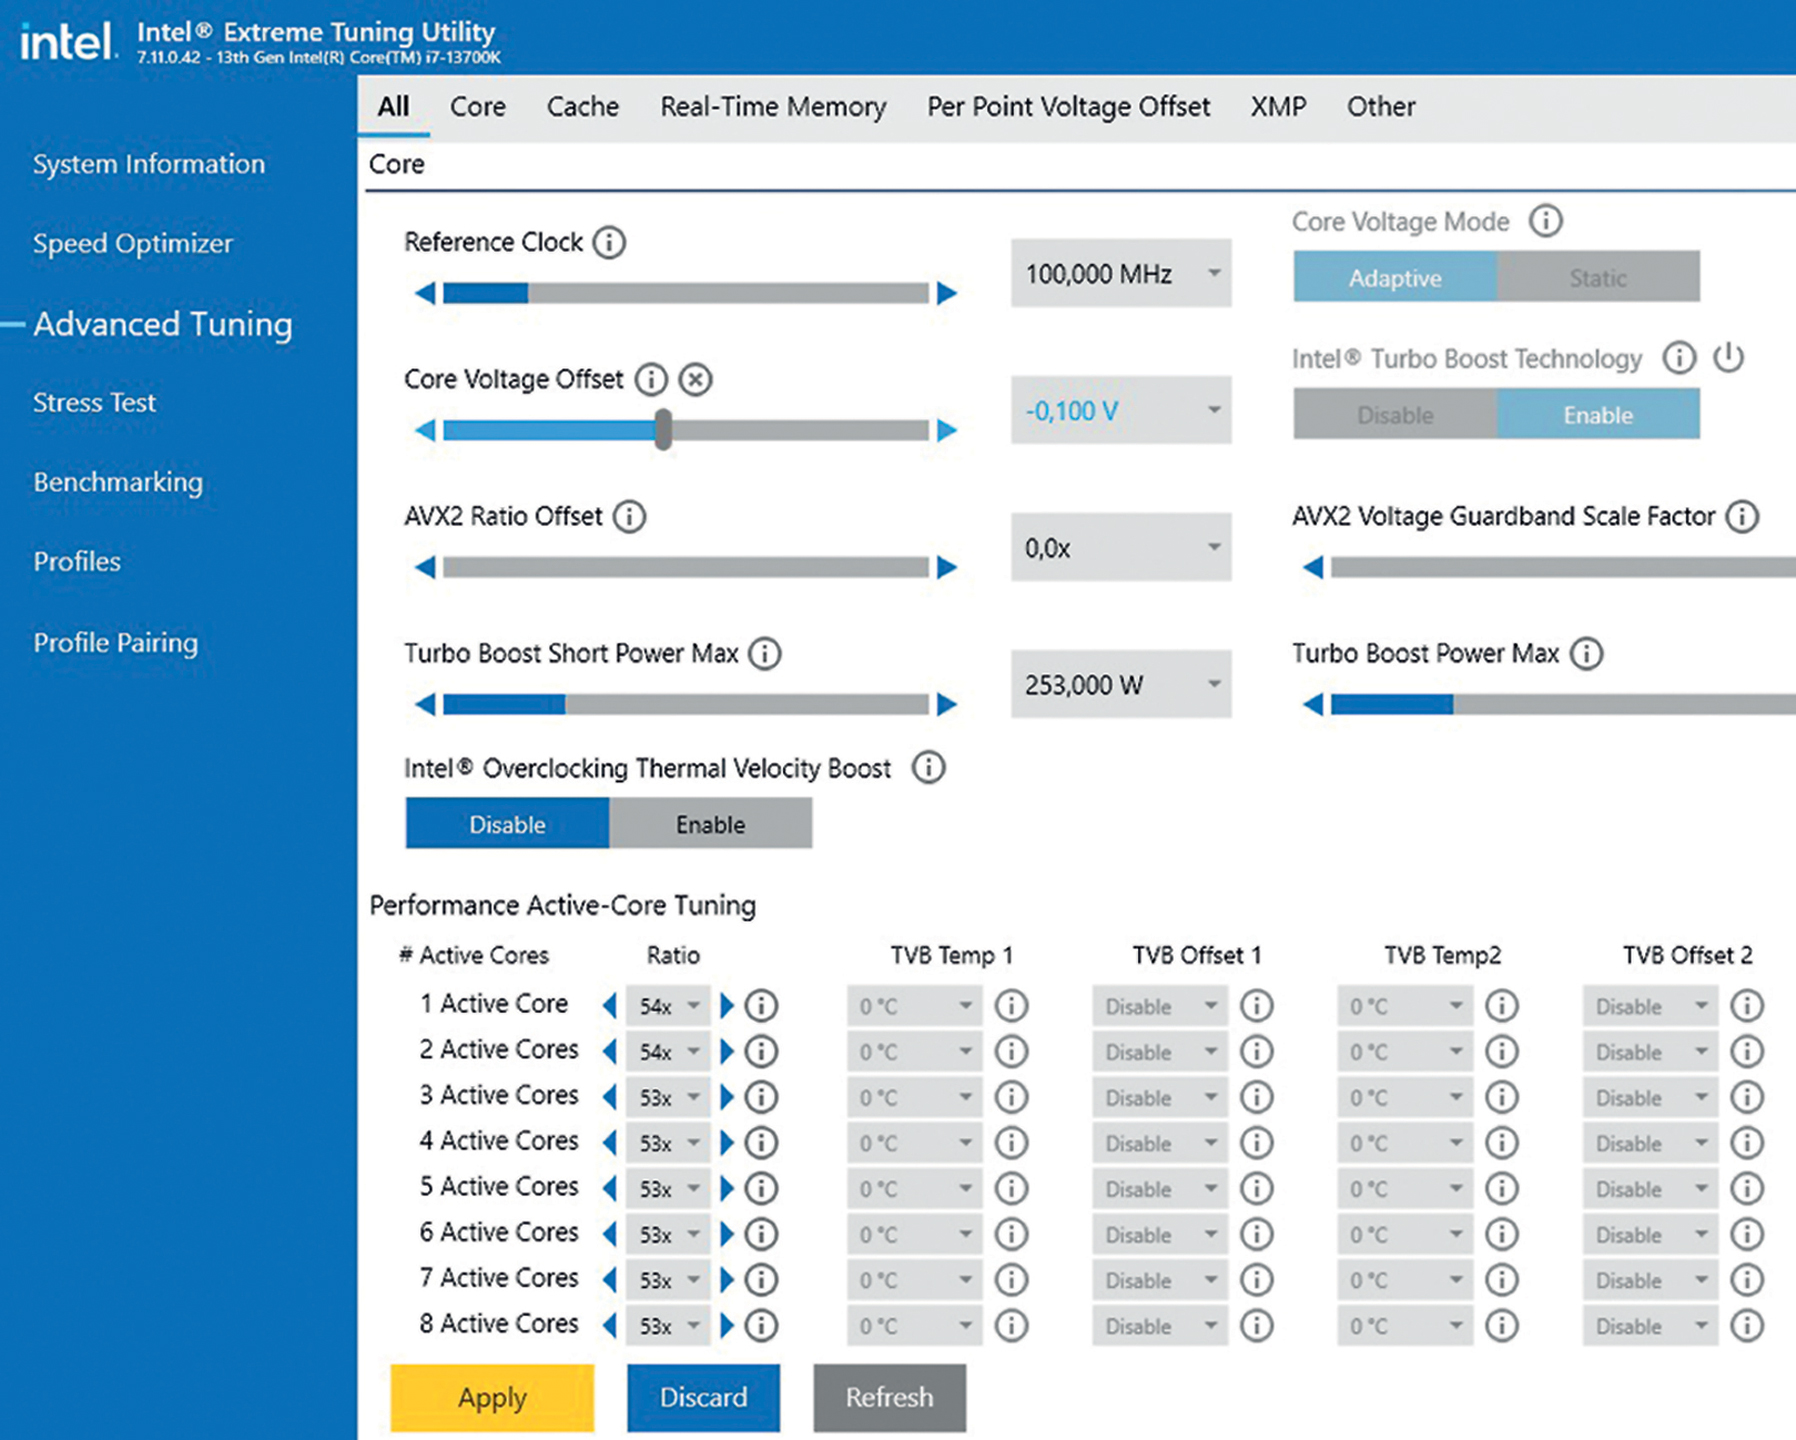This screenshot has height=1440, width=1796.
Task: Open Stress Test in the sidebar
Action: click(94, 403)
